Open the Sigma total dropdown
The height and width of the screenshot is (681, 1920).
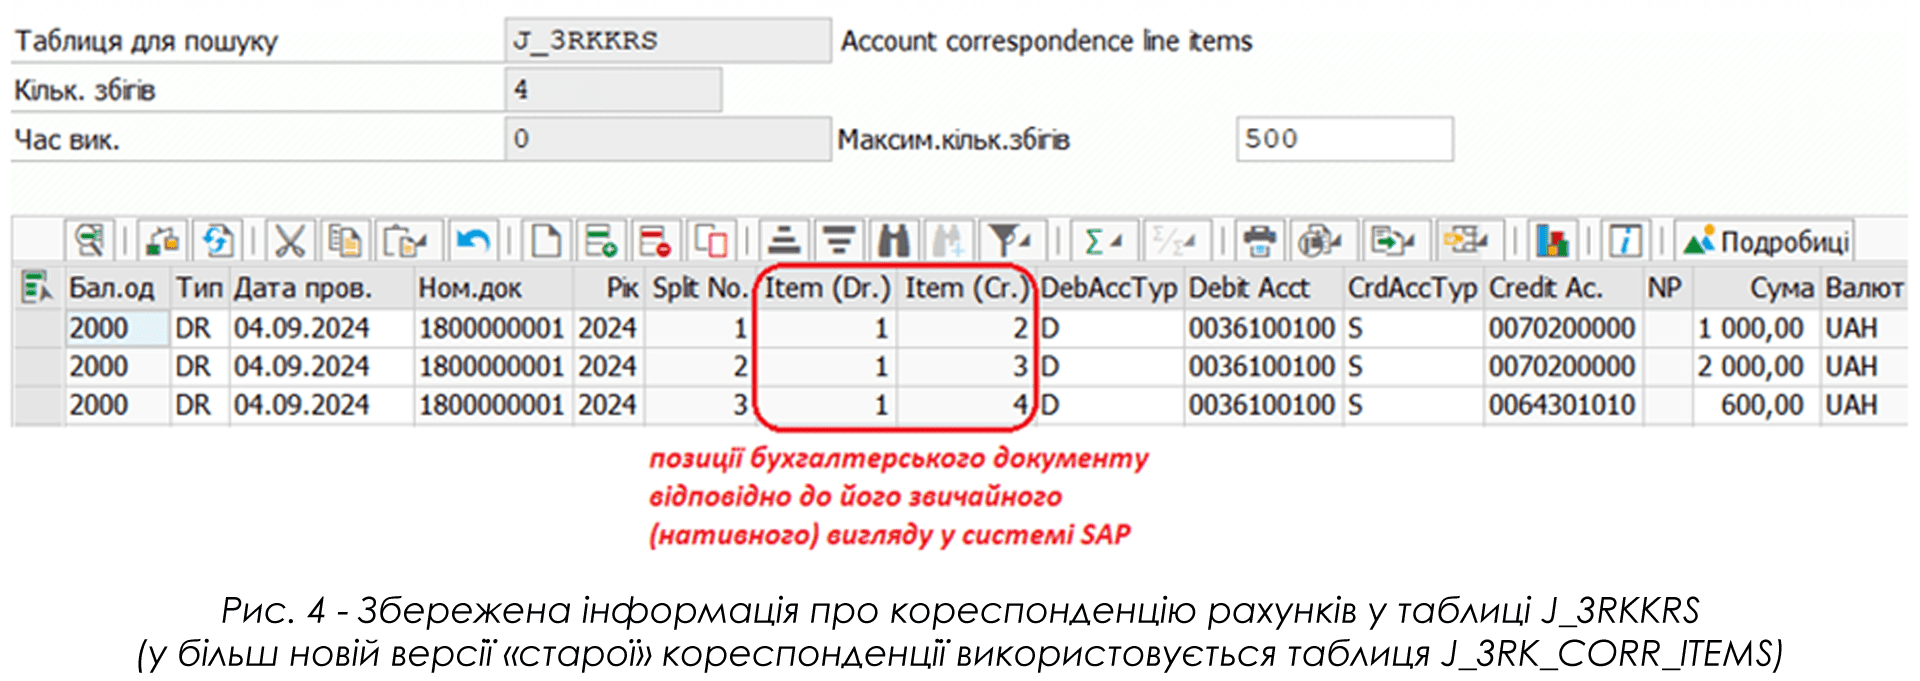[1104, 241]
